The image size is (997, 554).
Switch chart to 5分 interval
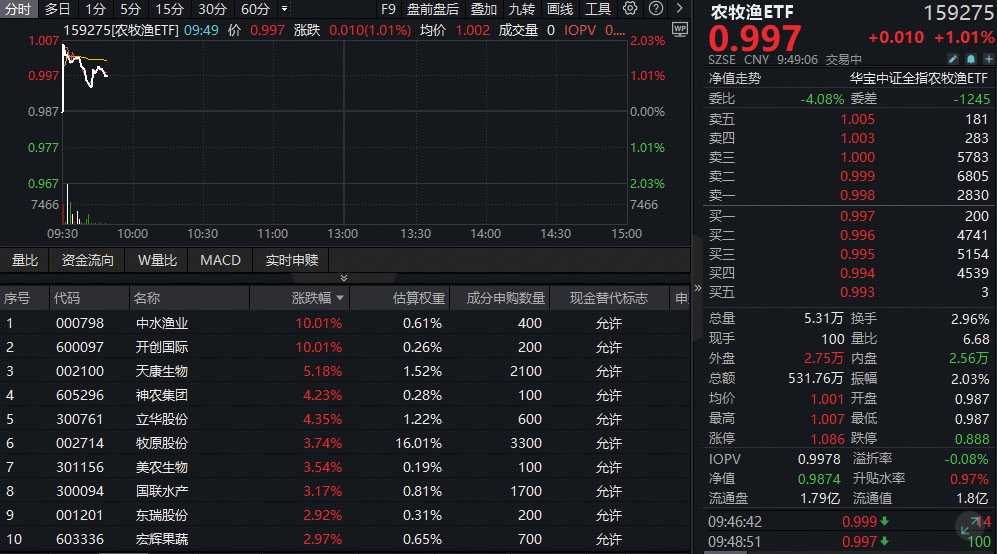131,9
